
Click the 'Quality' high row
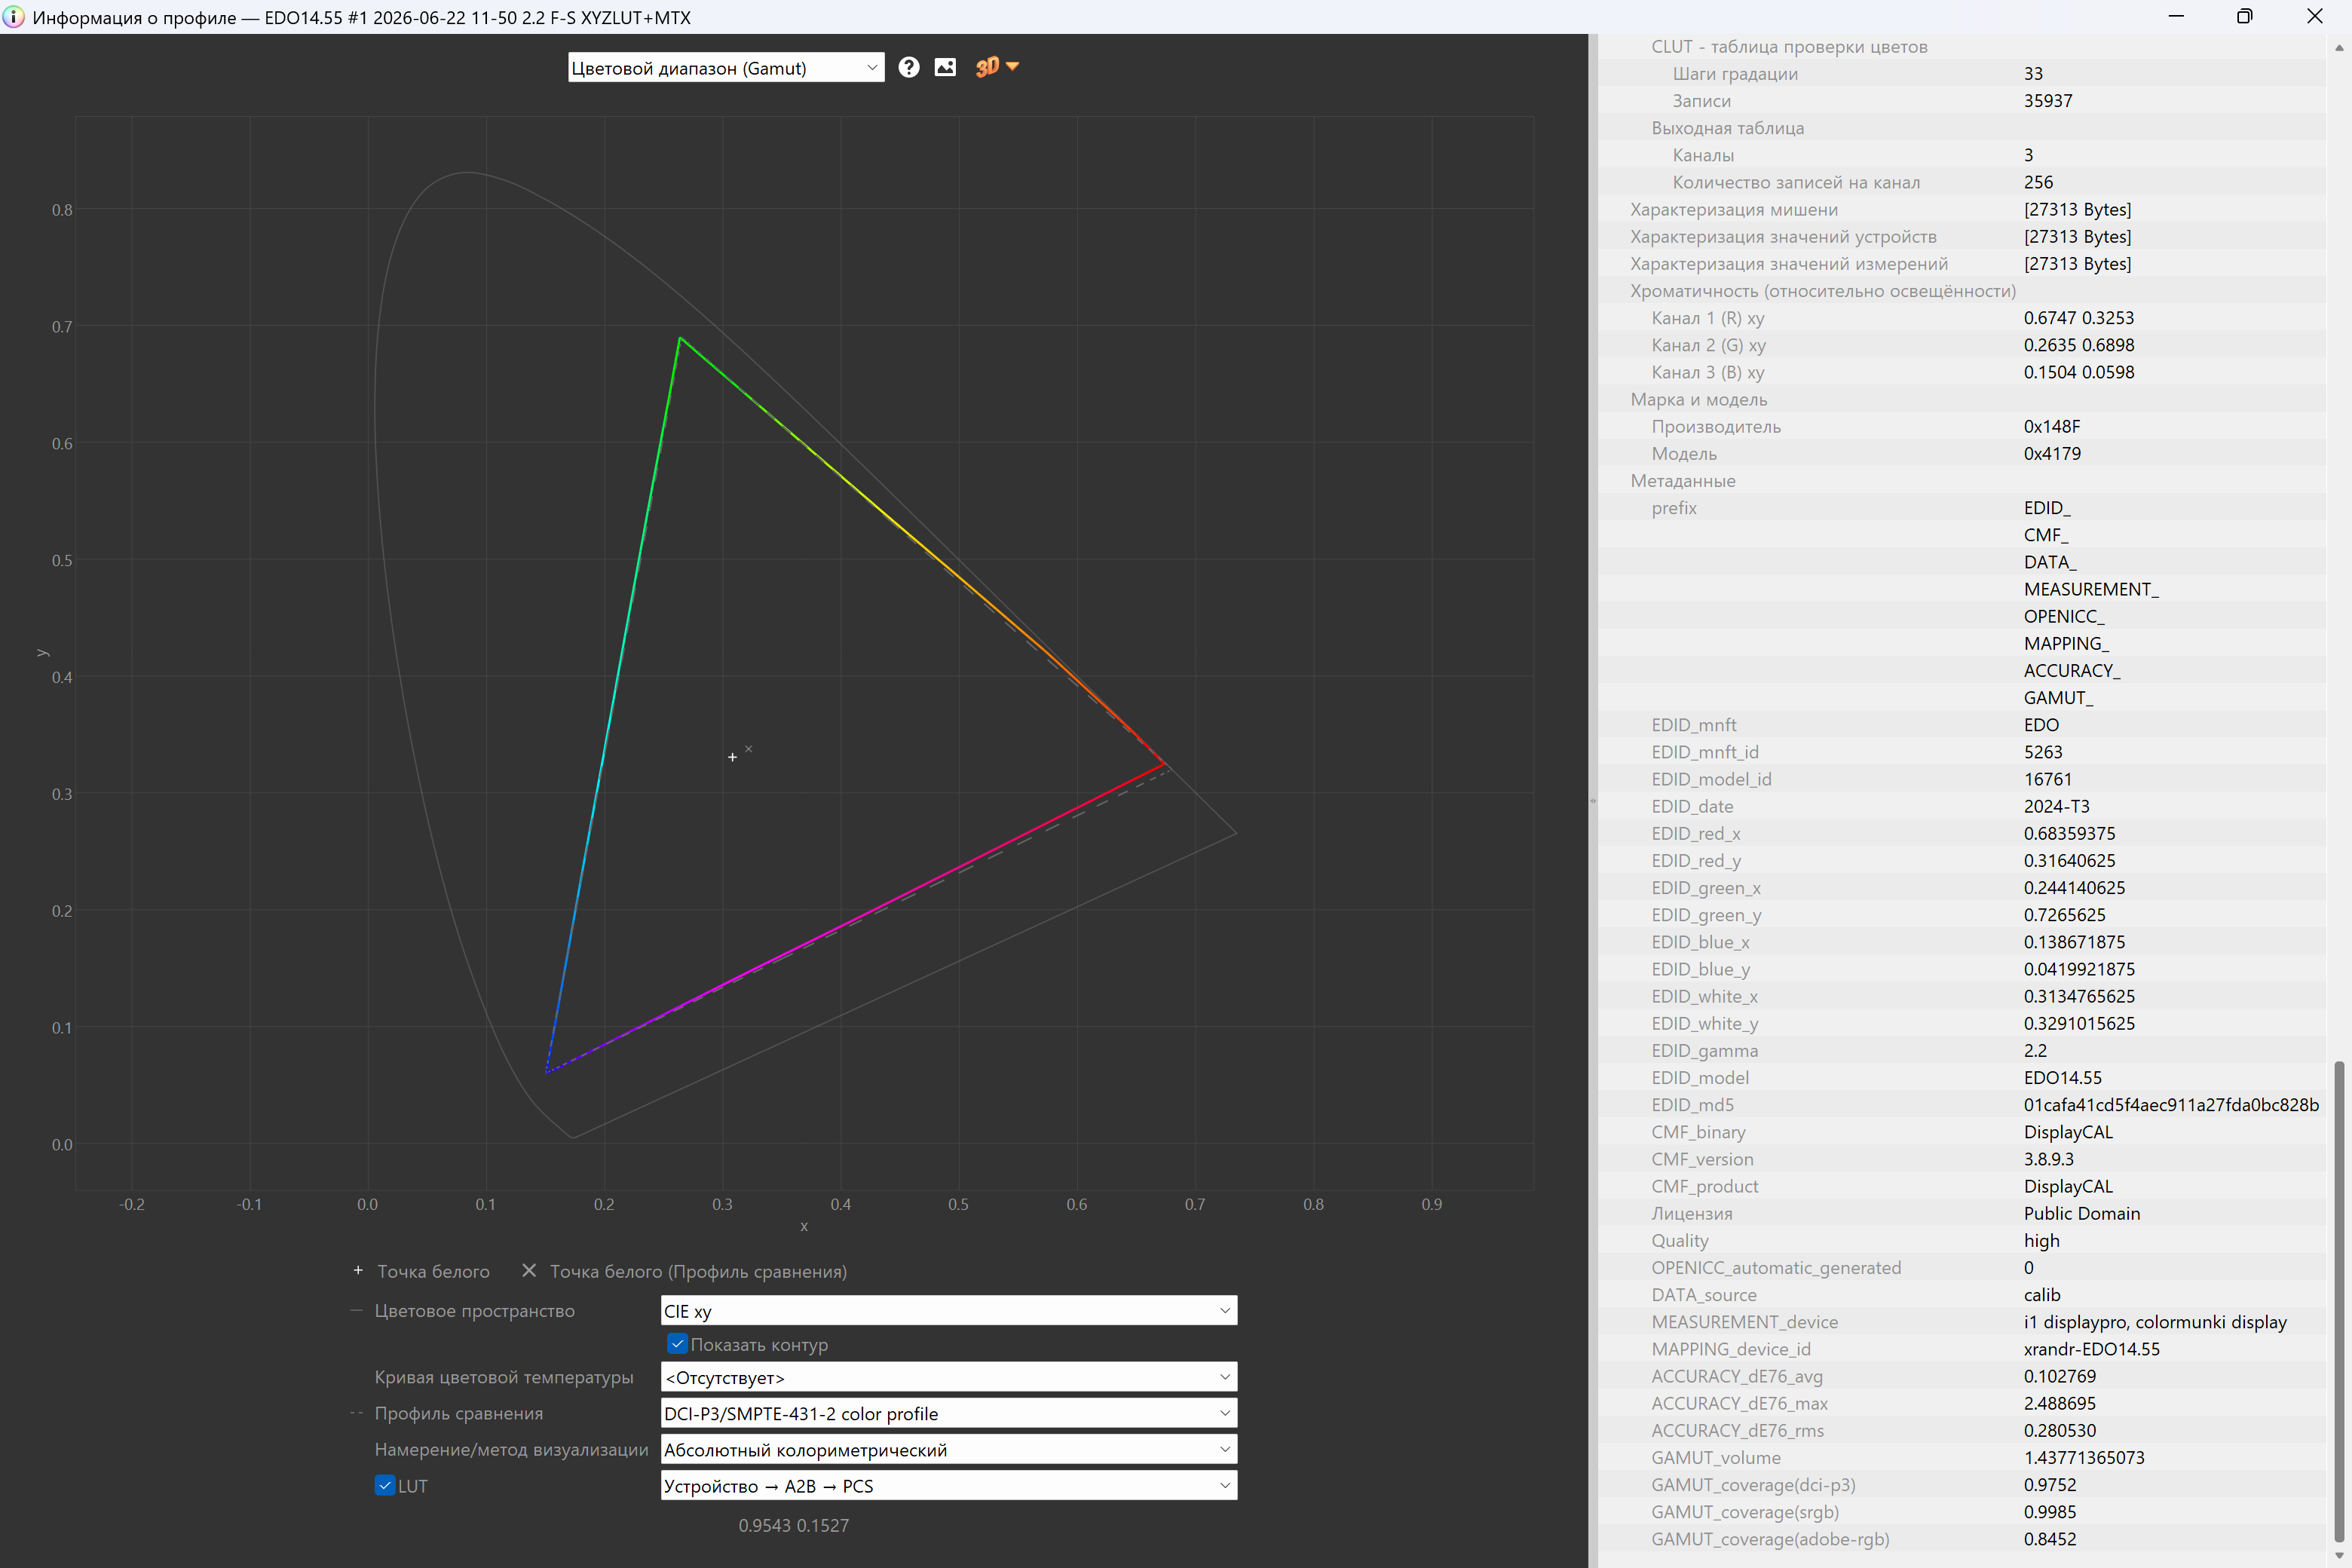click(x=1962, y=1240)
